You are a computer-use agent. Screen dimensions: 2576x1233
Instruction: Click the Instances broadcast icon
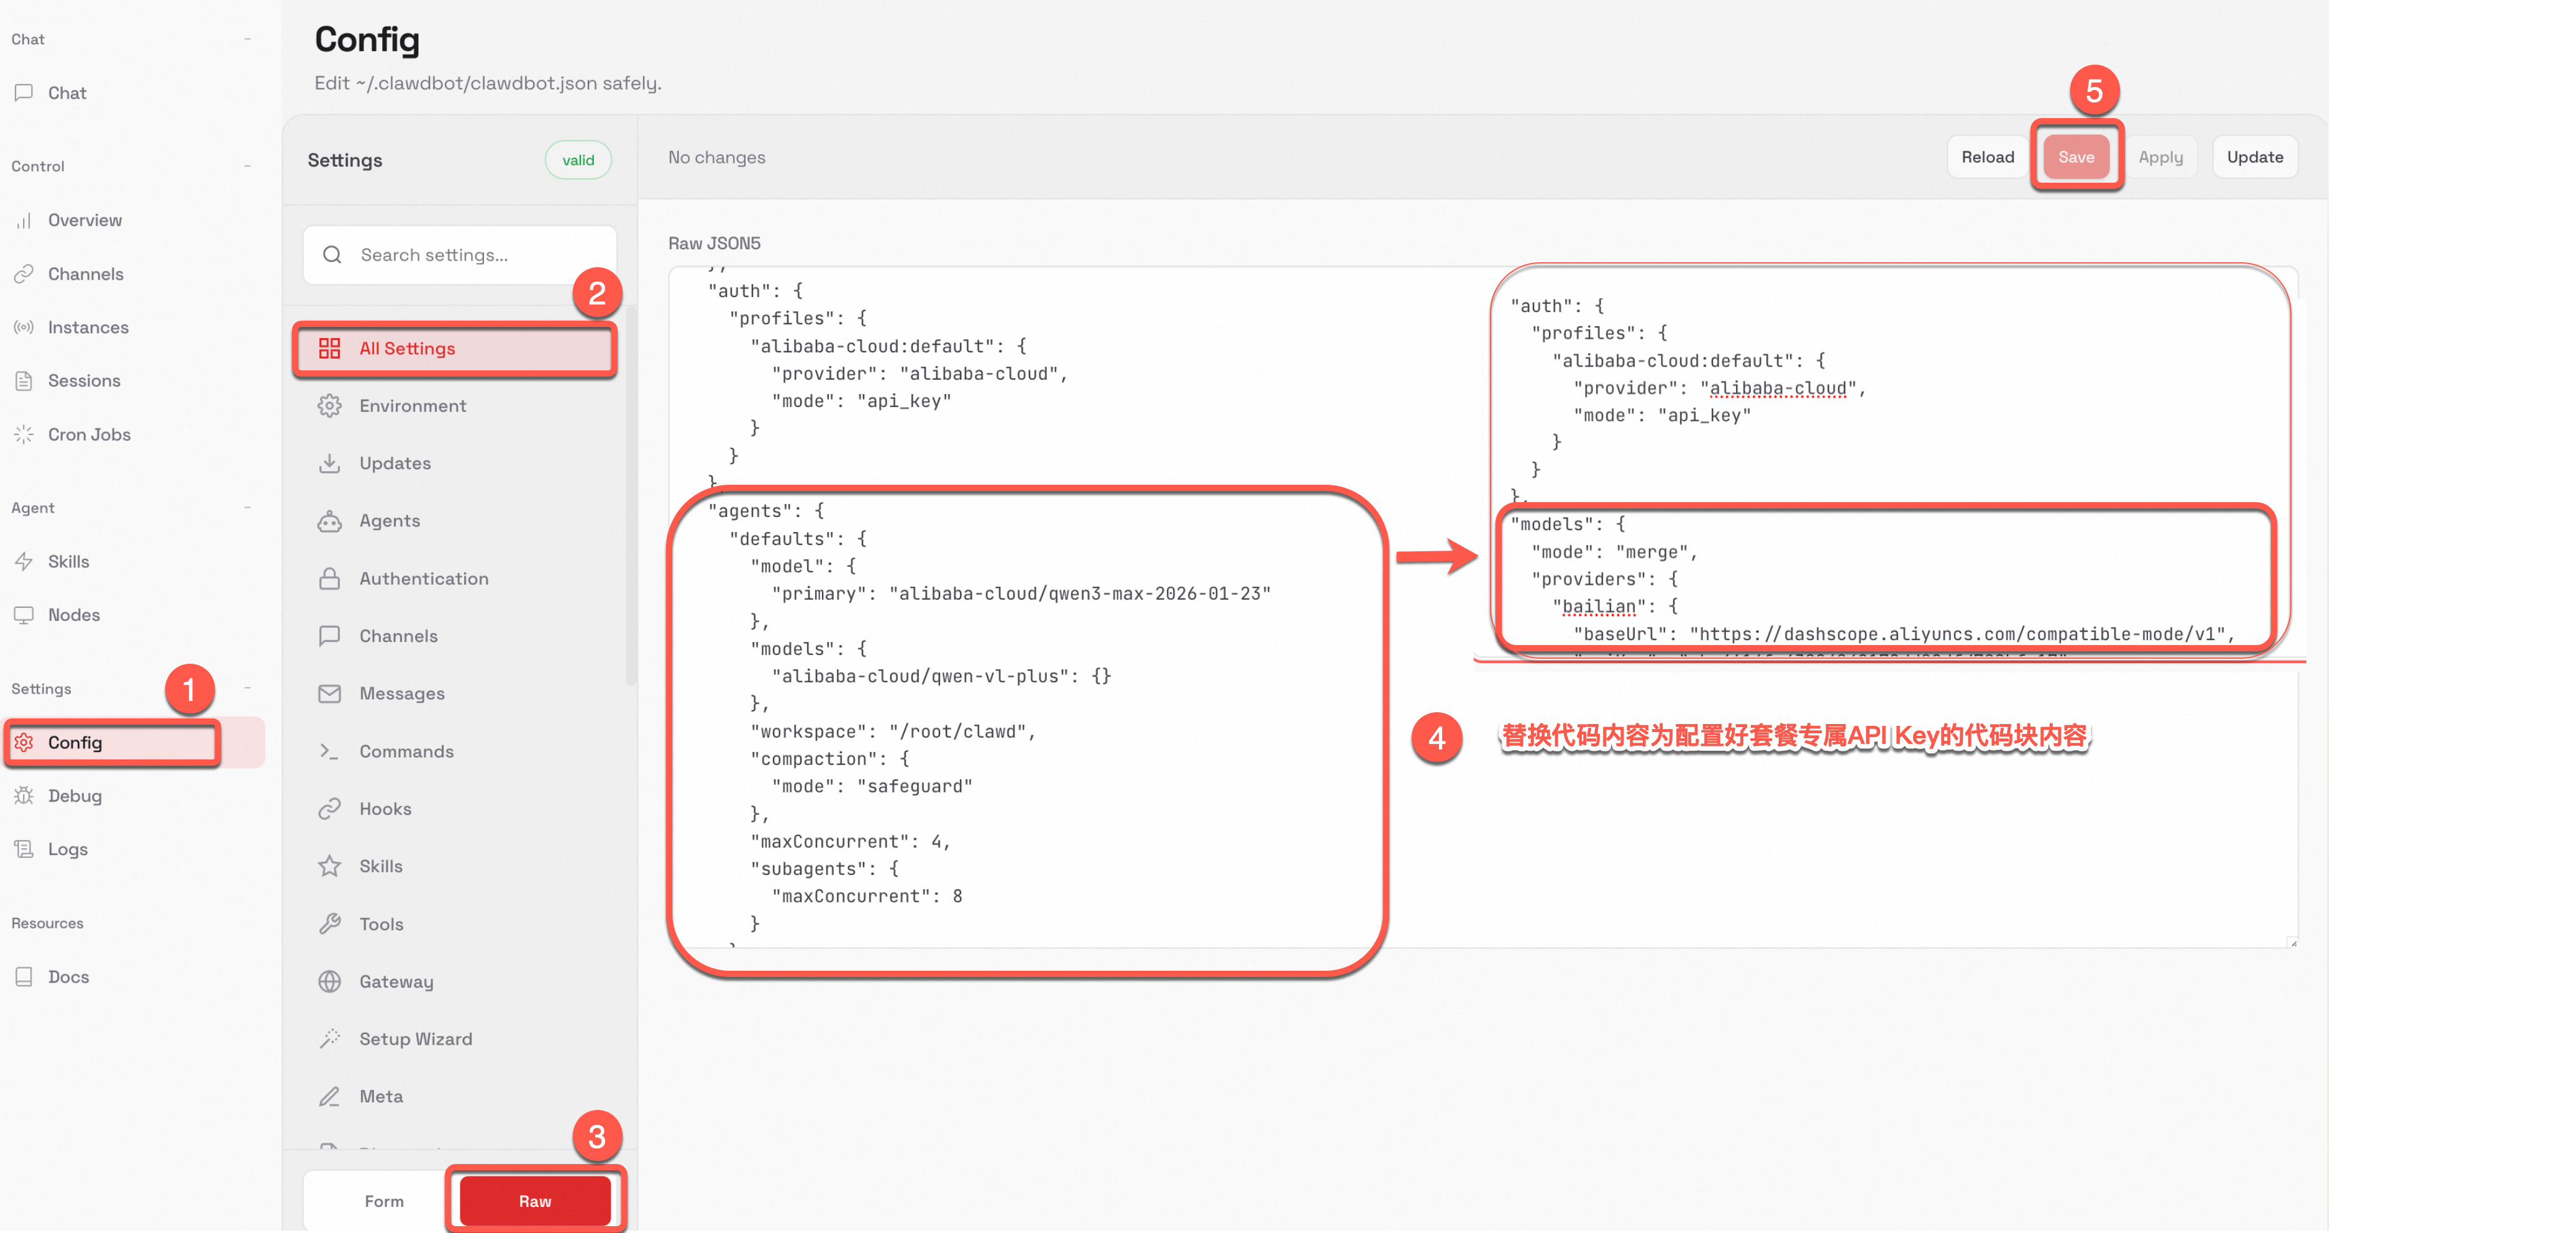(x=24, y=327)
